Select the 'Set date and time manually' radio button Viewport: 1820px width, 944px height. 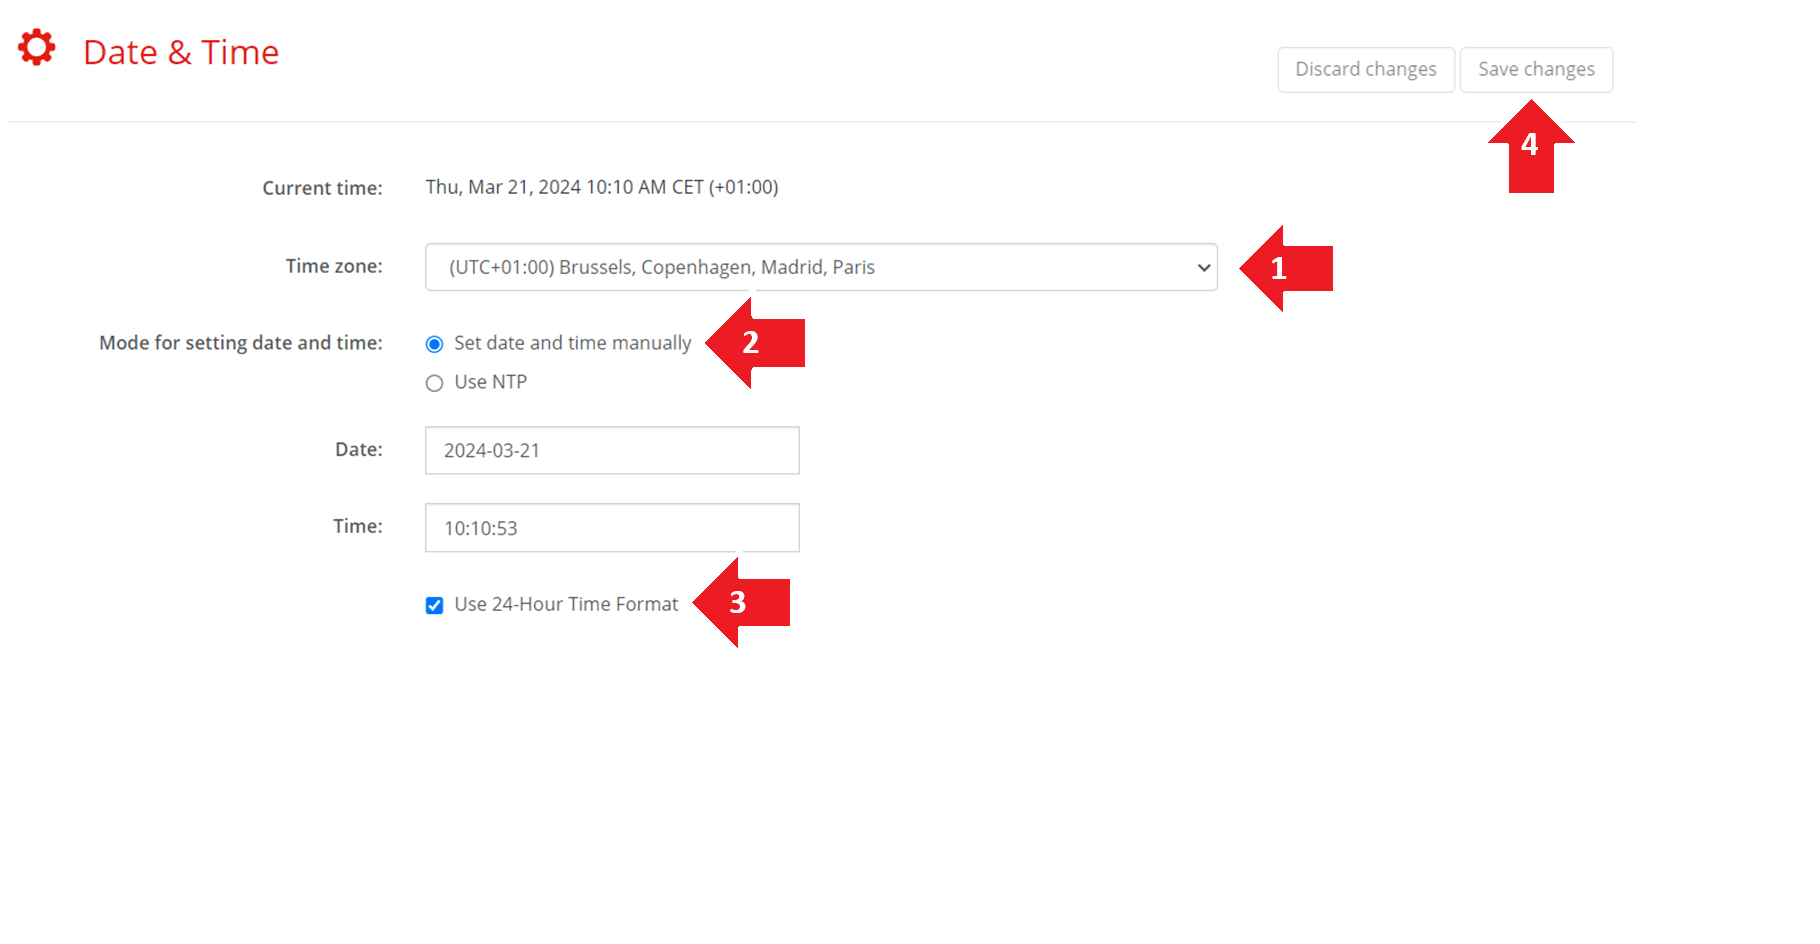(434, 344)
